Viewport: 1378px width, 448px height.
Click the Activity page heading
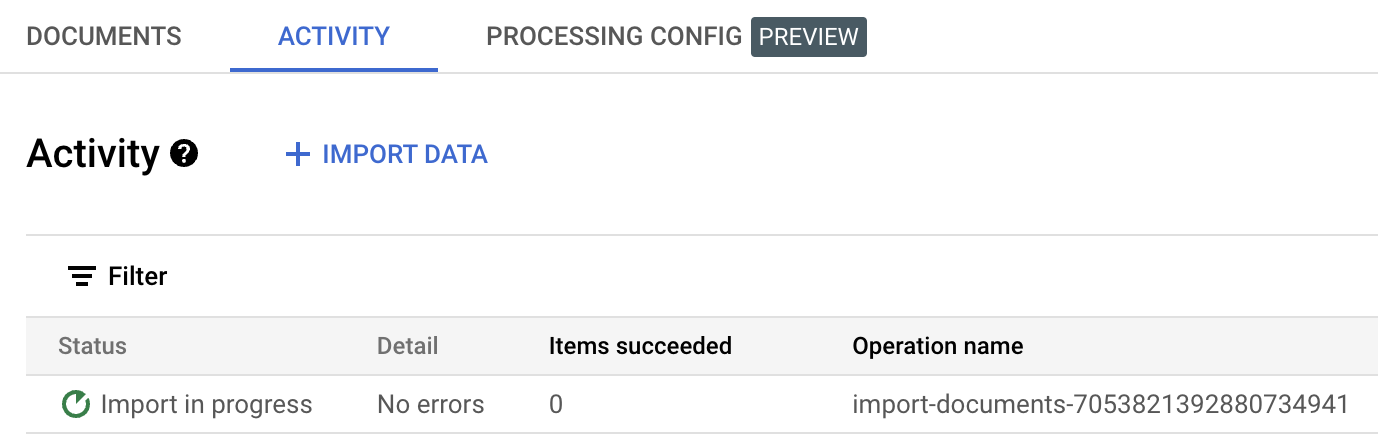(93, 154)
